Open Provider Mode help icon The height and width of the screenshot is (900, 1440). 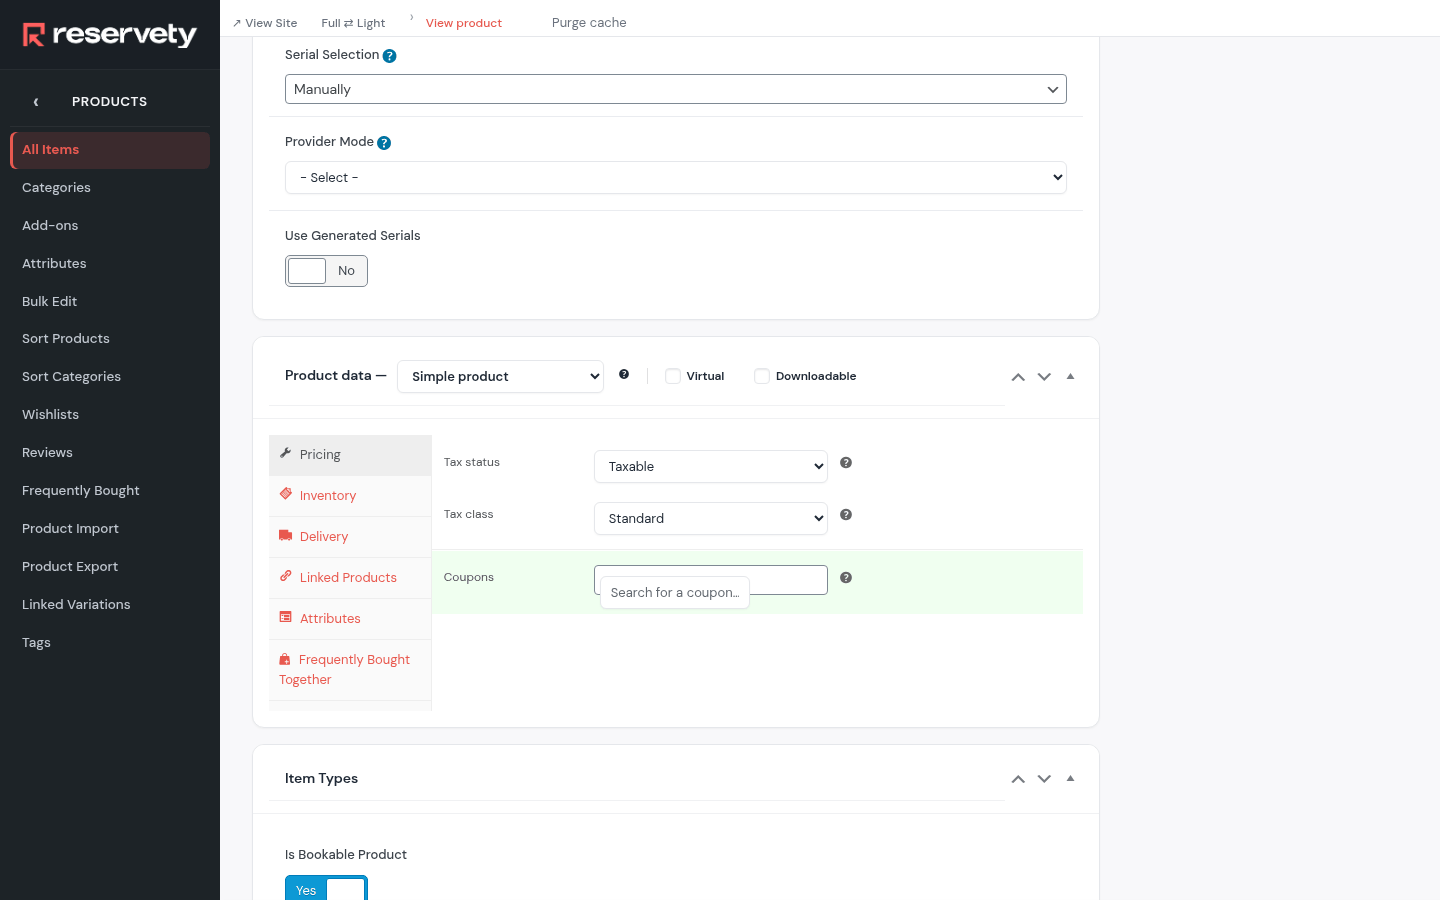[384, 143]
